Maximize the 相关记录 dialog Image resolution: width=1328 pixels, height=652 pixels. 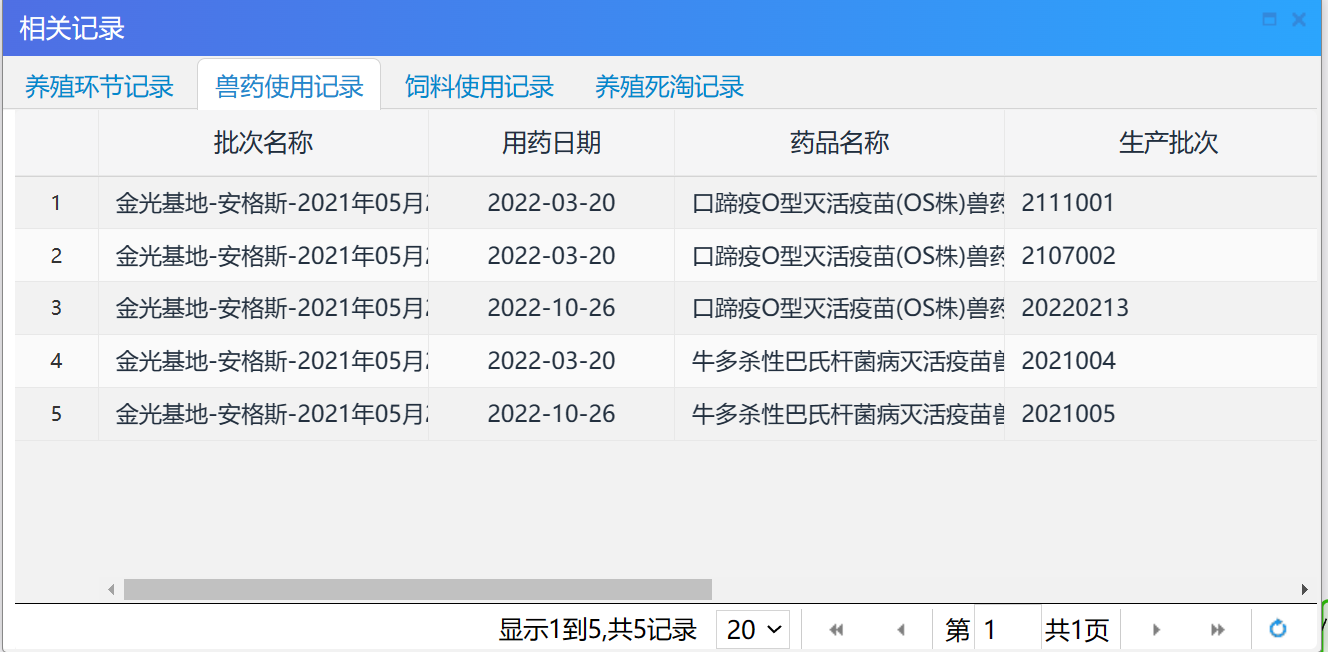(1269, 19)
